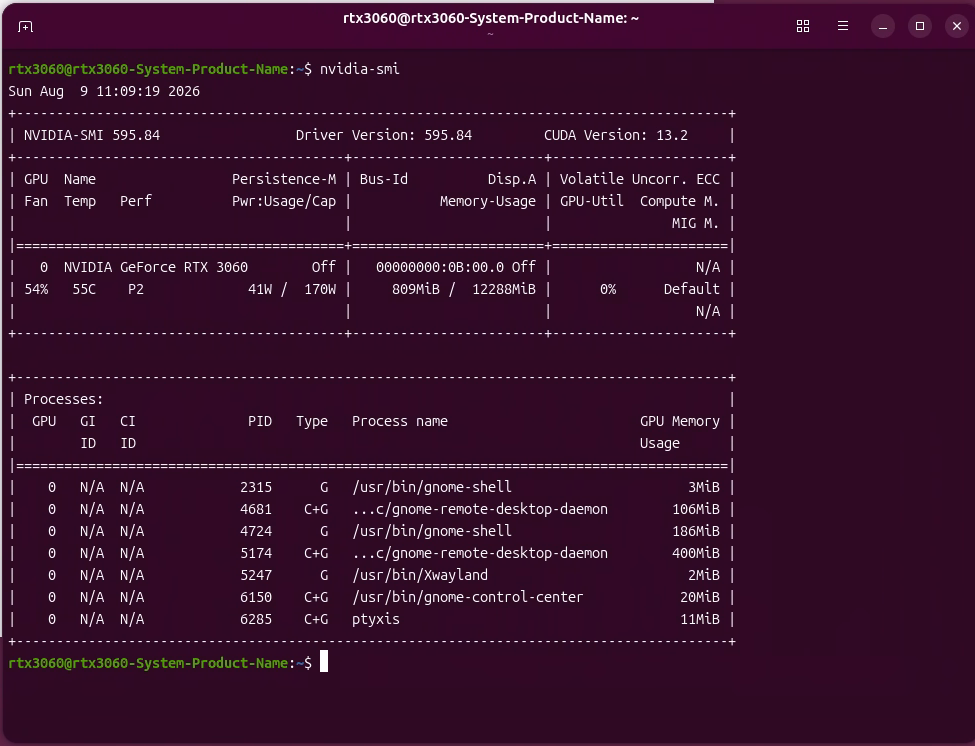
Task: Click the 400MiB memory value
Action: point(695,553)
